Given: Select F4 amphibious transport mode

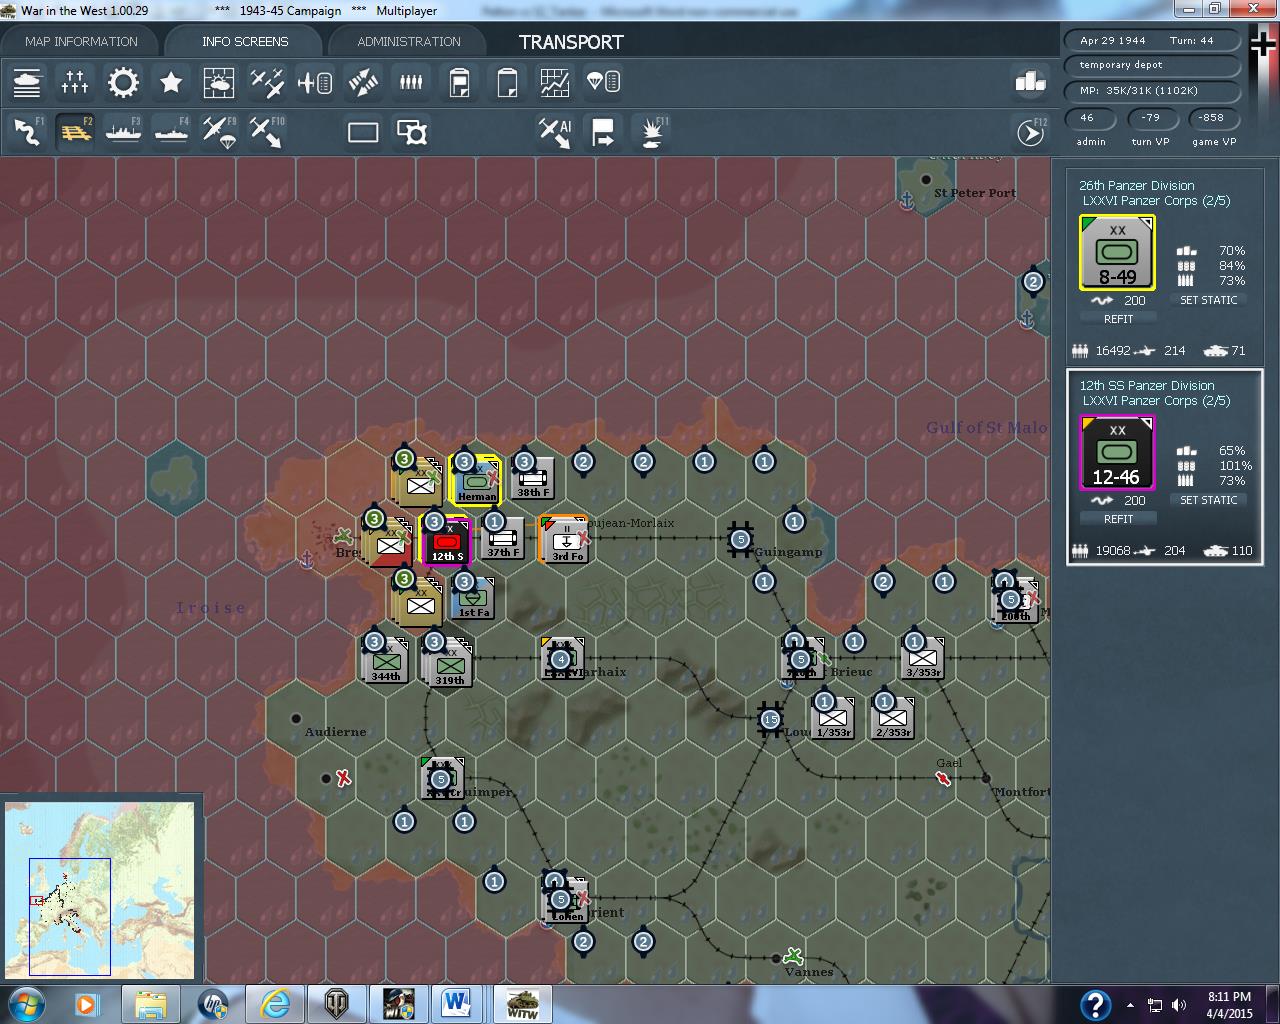Looking at the screenshot, I should [x=171, y=132].
